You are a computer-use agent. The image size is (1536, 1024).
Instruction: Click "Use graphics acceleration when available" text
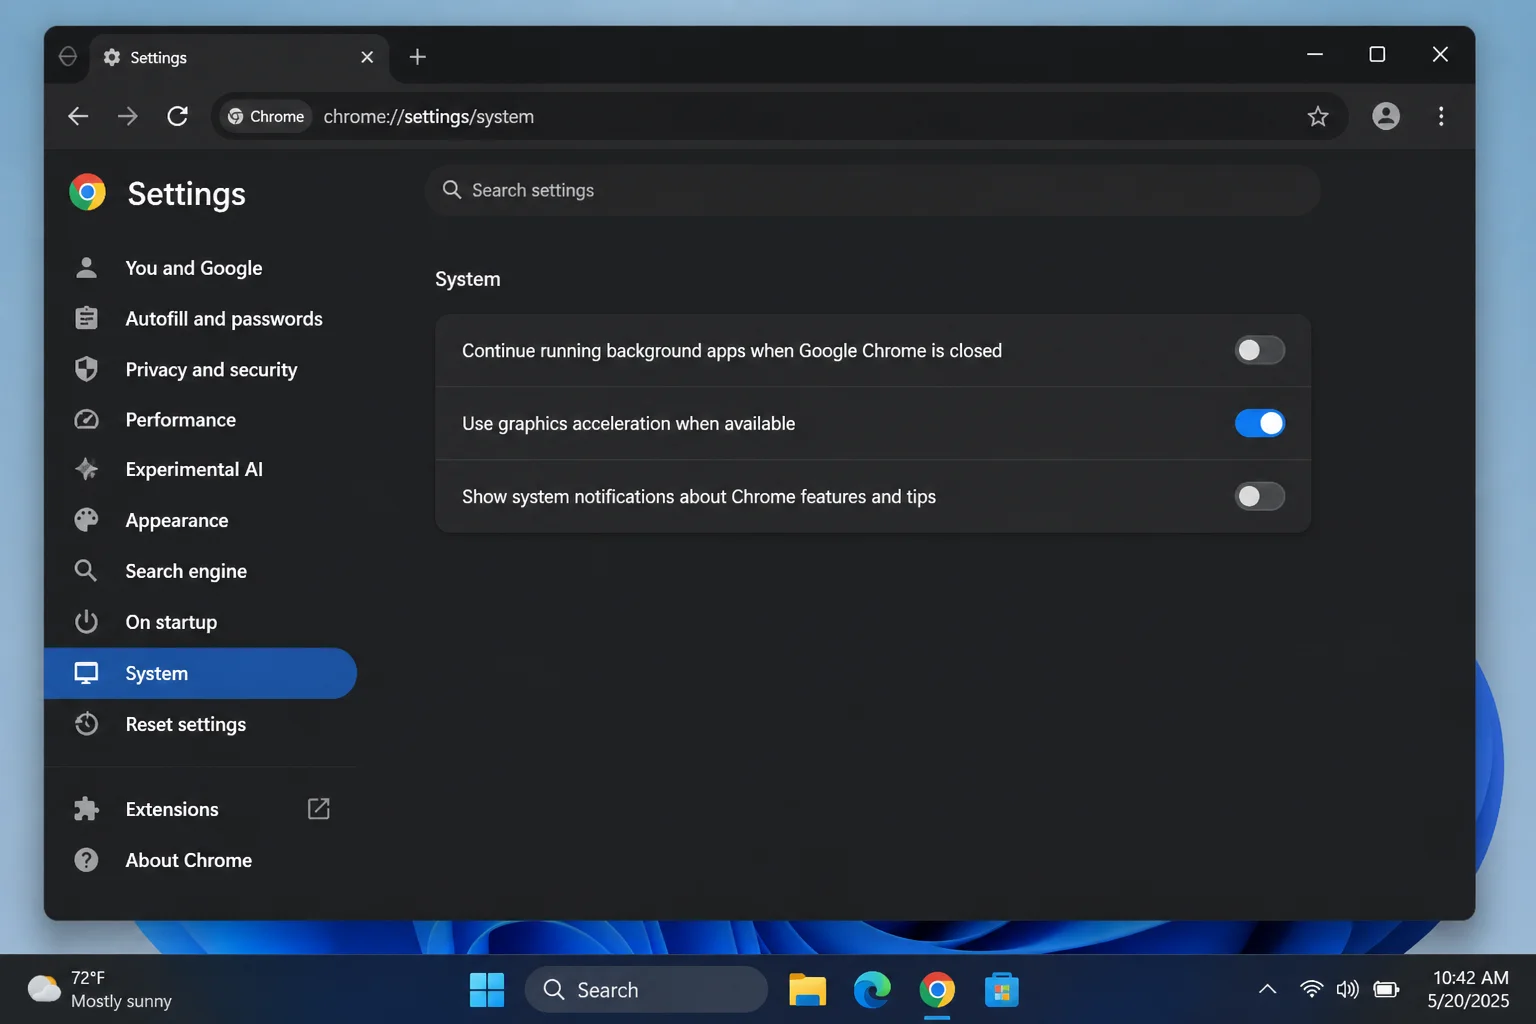[x=628, y=423]
